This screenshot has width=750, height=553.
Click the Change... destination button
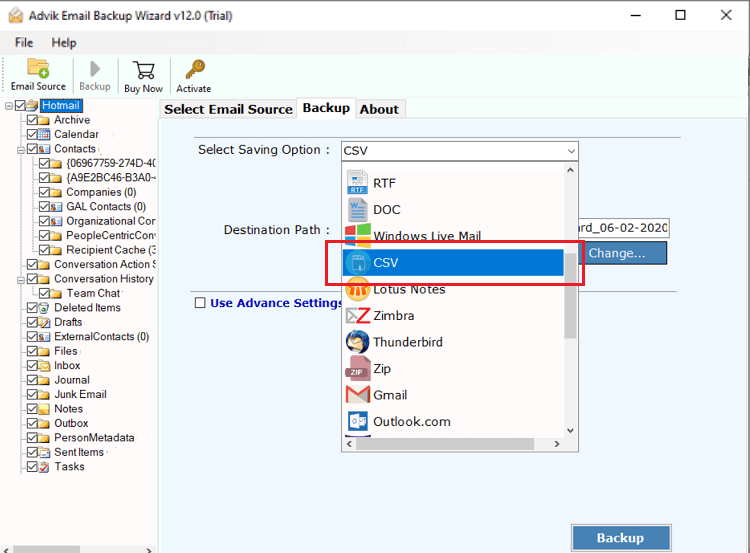(x=623, y=253)
